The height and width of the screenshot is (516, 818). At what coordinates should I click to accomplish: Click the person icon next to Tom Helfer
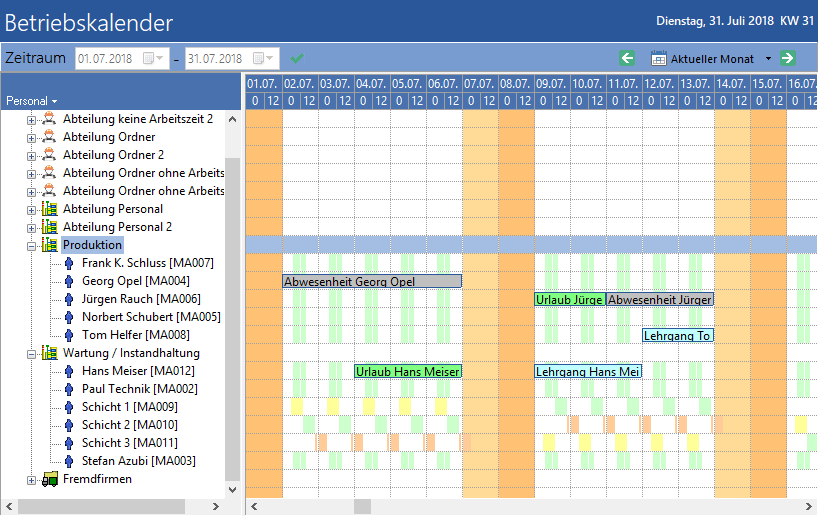pyautogui.click(x=69, y=335)
